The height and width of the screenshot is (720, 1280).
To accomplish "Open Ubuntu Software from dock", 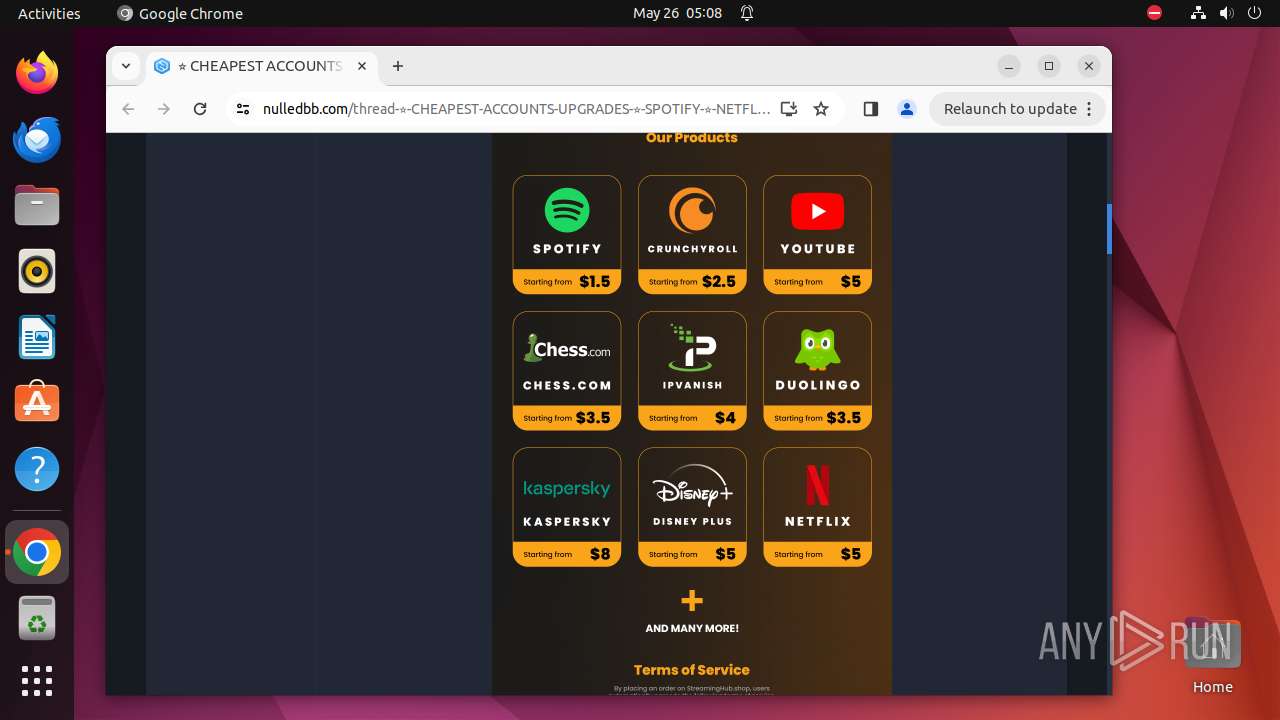I will click(x=37, y=403).
